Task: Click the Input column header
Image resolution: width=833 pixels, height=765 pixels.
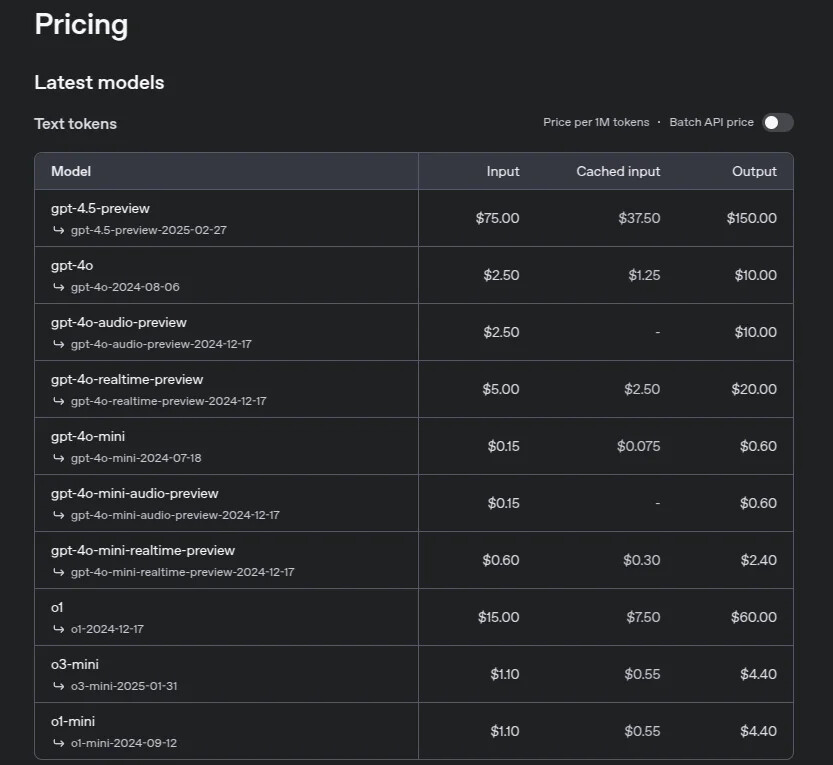Action: pyautogui.click(x=502, y=171)
